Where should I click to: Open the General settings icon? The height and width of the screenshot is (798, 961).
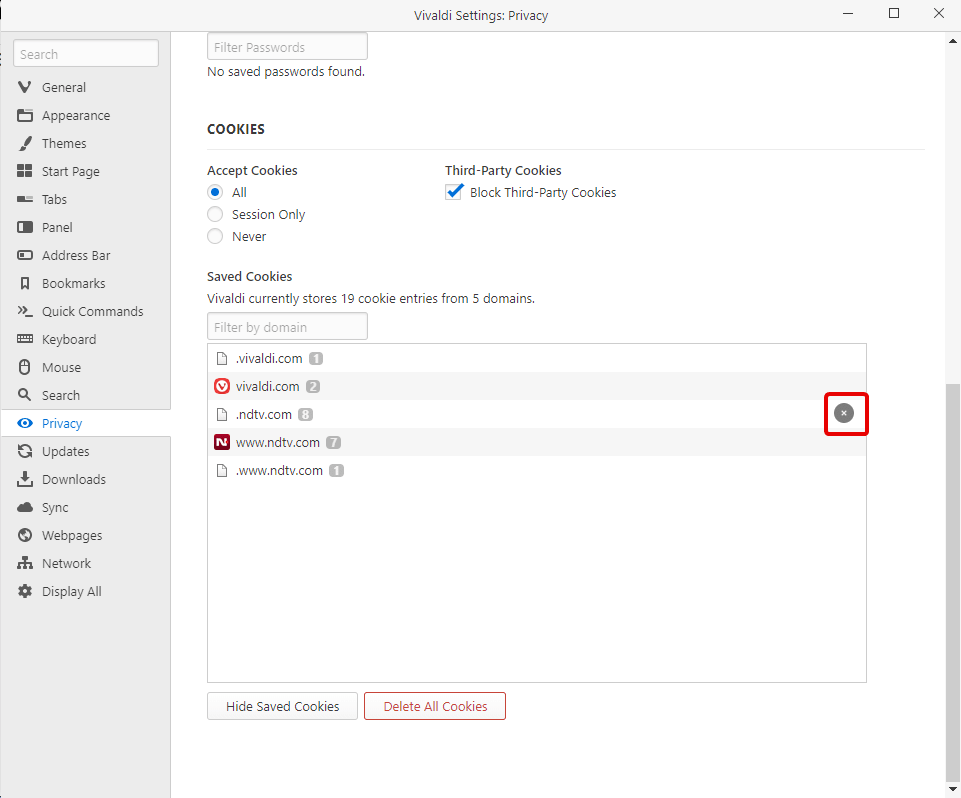pyautogui.click(x=25, y=87)
